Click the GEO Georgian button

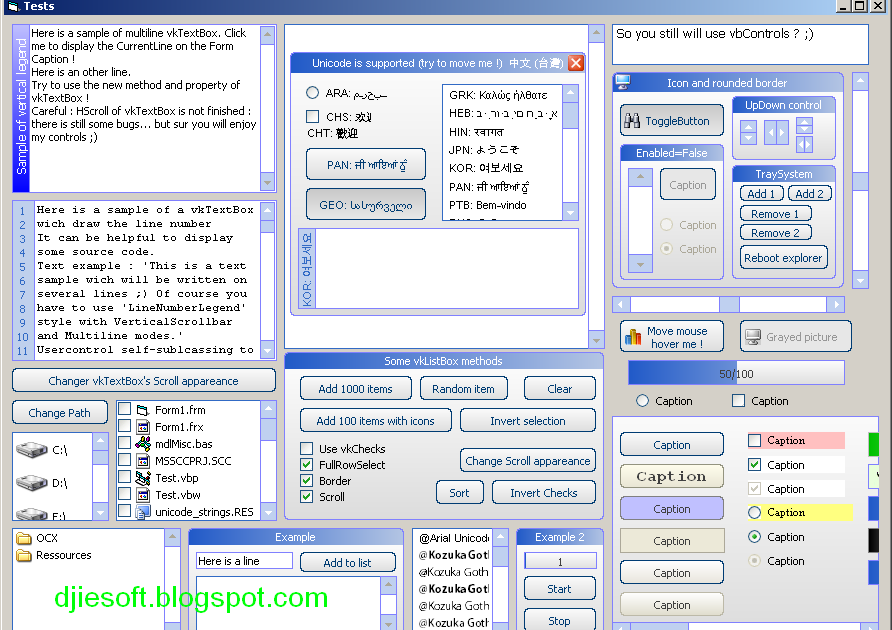pos(366,204)
